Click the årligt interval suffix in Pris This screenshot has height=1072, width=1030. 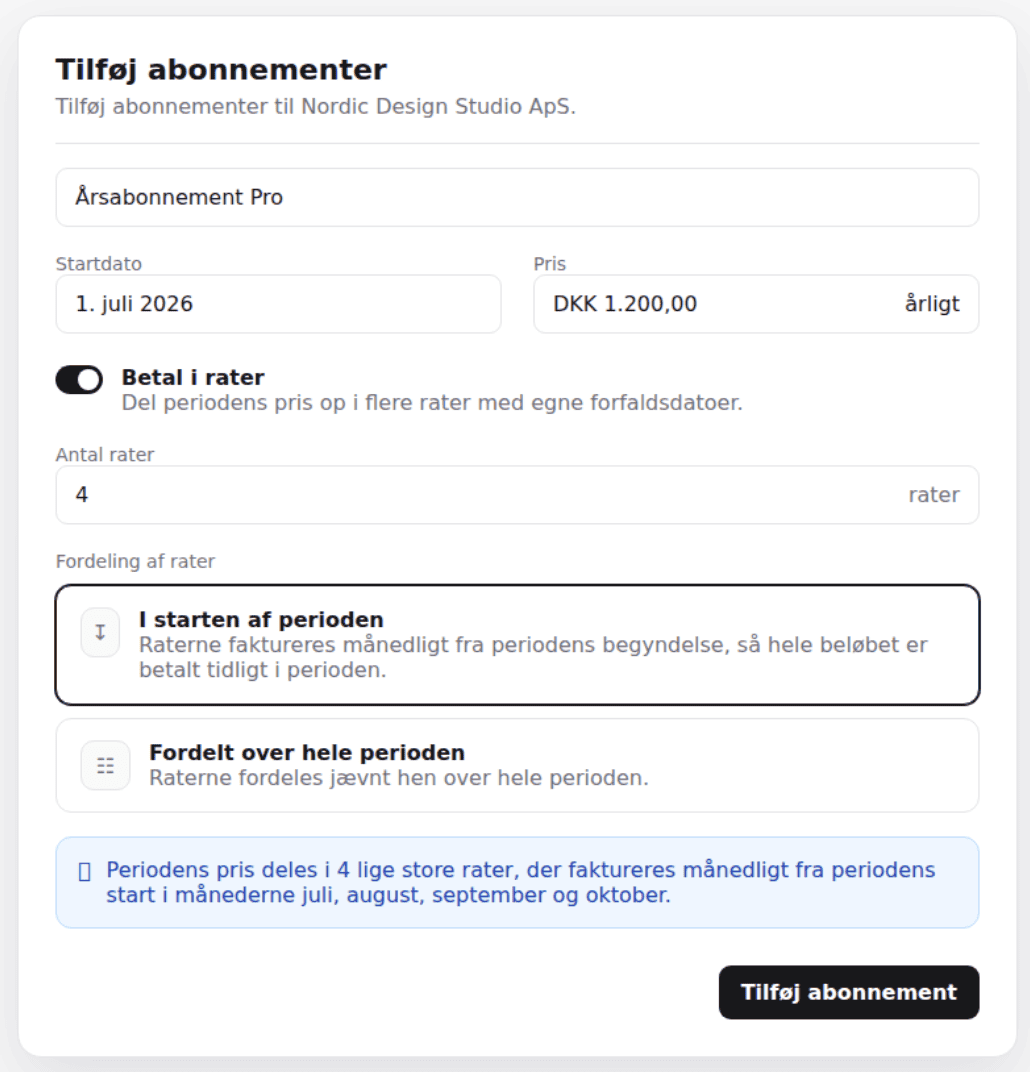[x=932, y=304]
